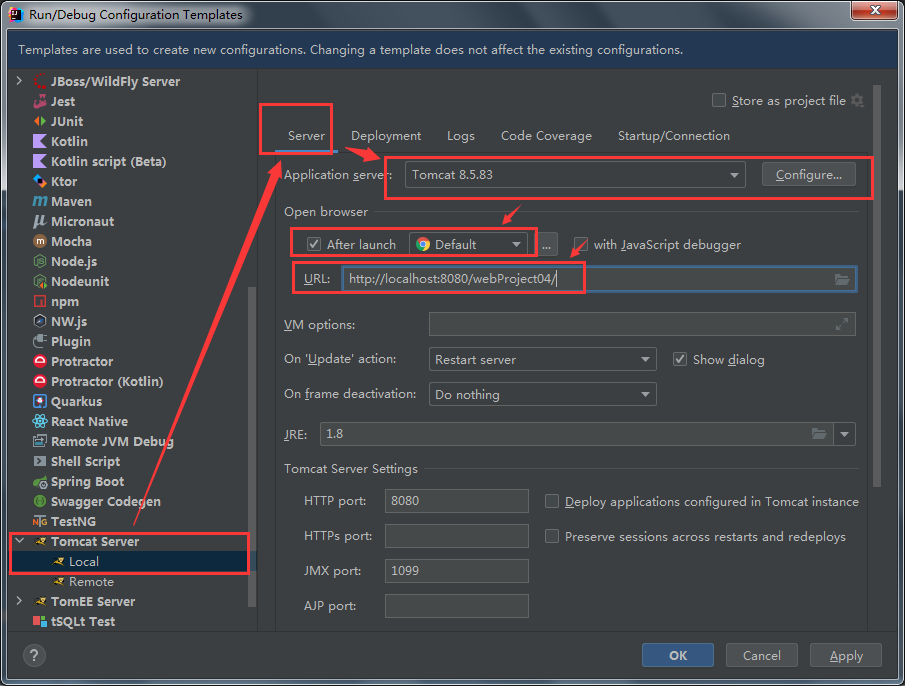The image size is (905, 686).
Task: Click the JUnit icon
Action: tap(40, 121)
